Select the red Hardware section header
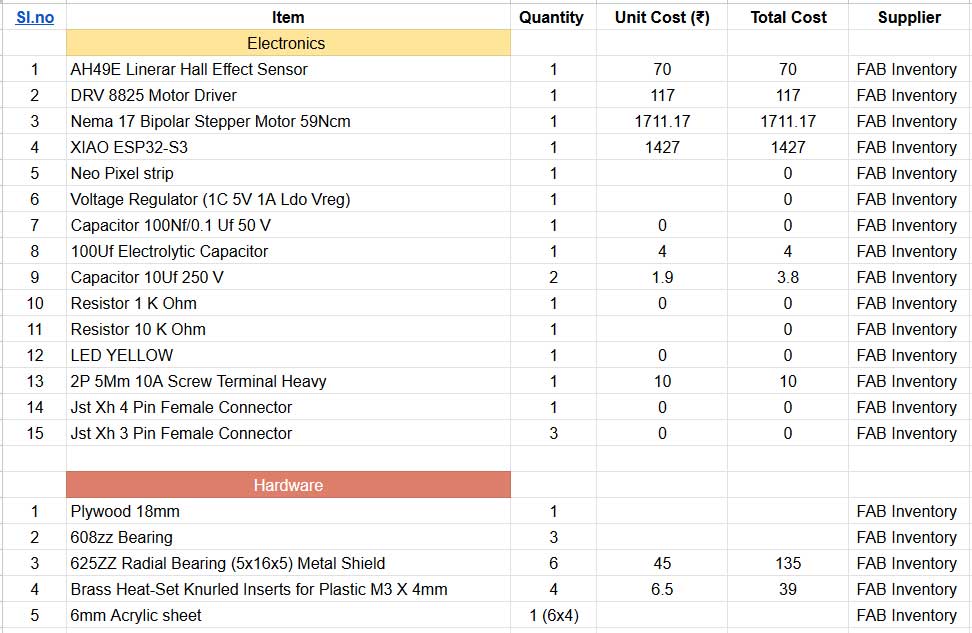The height and width of the screenshot is (633, 972). click(288, 485)
